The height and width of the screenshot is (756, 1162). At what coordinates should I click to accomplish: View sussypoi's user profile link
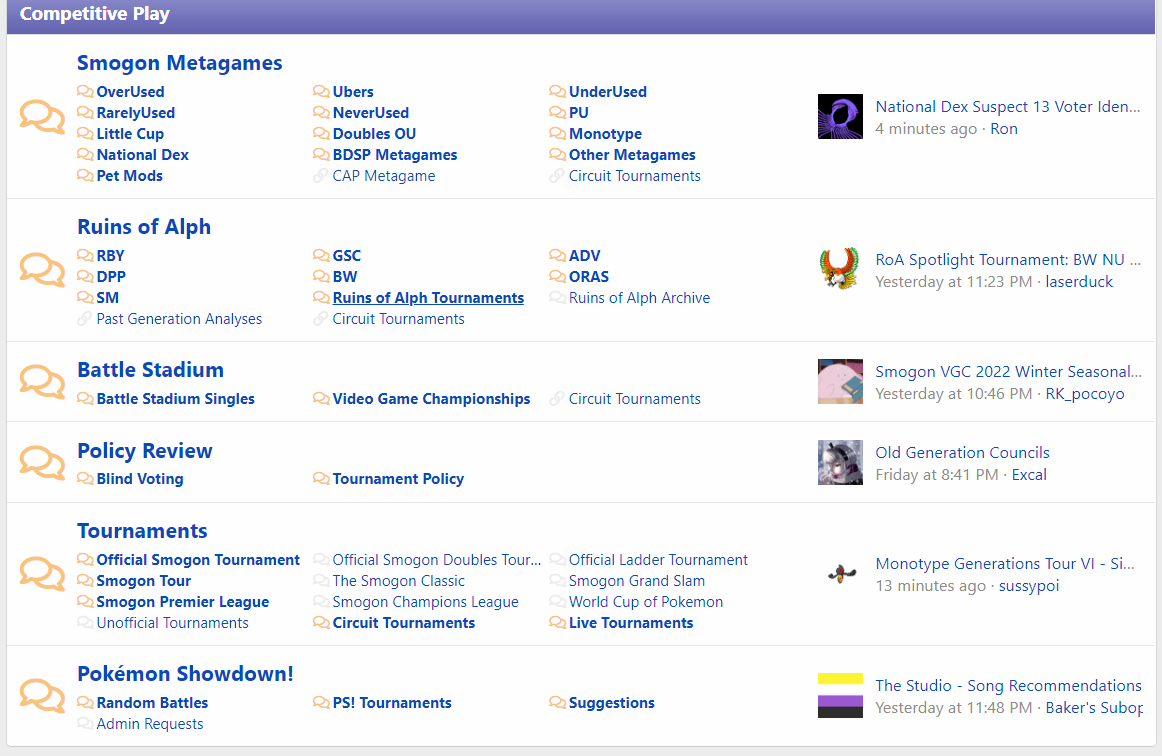pyautogui.click(x=1029, y=586)
